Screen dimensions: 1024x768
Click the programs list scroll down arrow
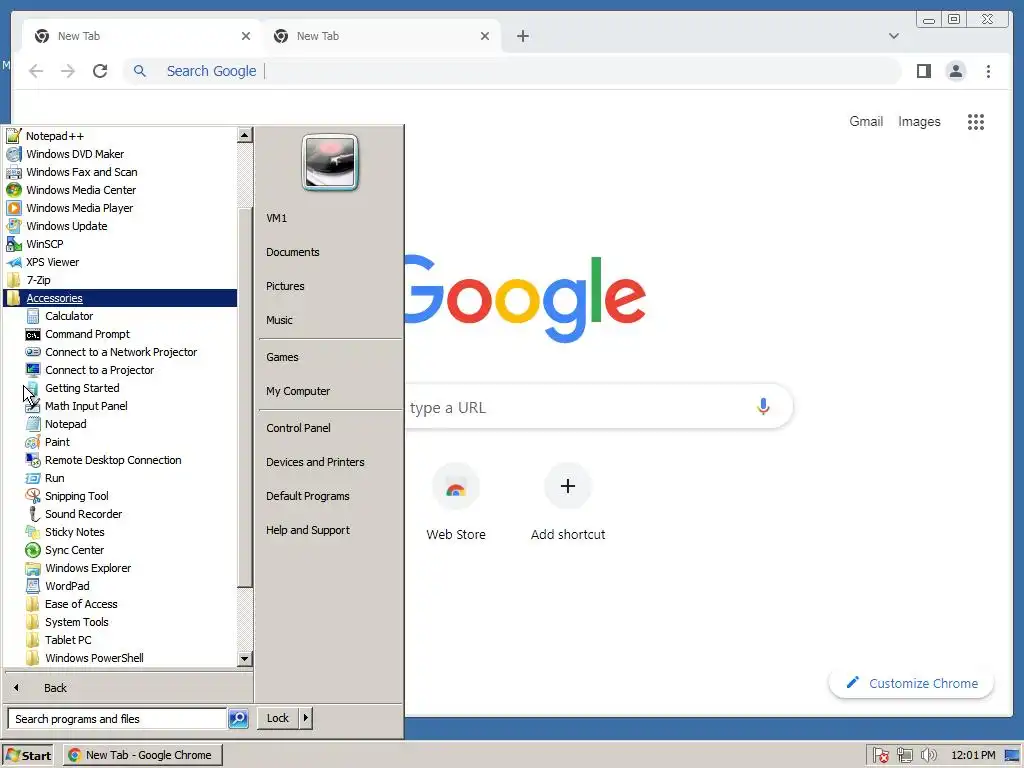[245, 658]
